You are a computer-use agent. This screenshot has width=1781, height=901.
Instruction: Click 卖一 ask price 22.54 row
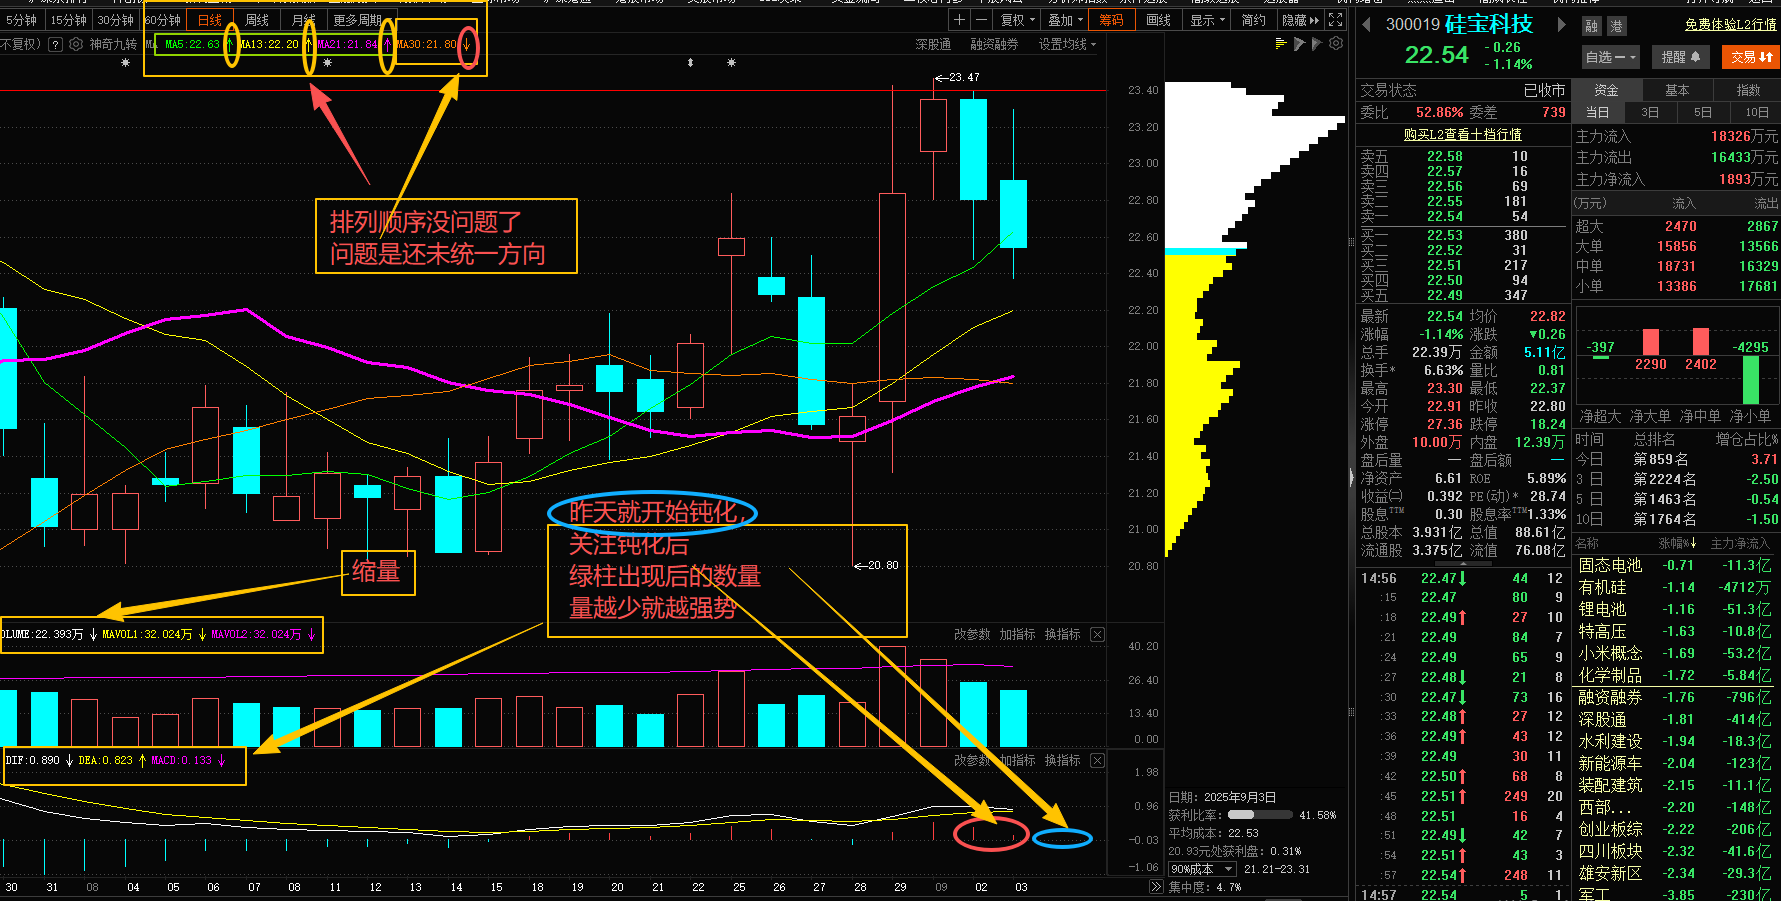(1462, 216)
